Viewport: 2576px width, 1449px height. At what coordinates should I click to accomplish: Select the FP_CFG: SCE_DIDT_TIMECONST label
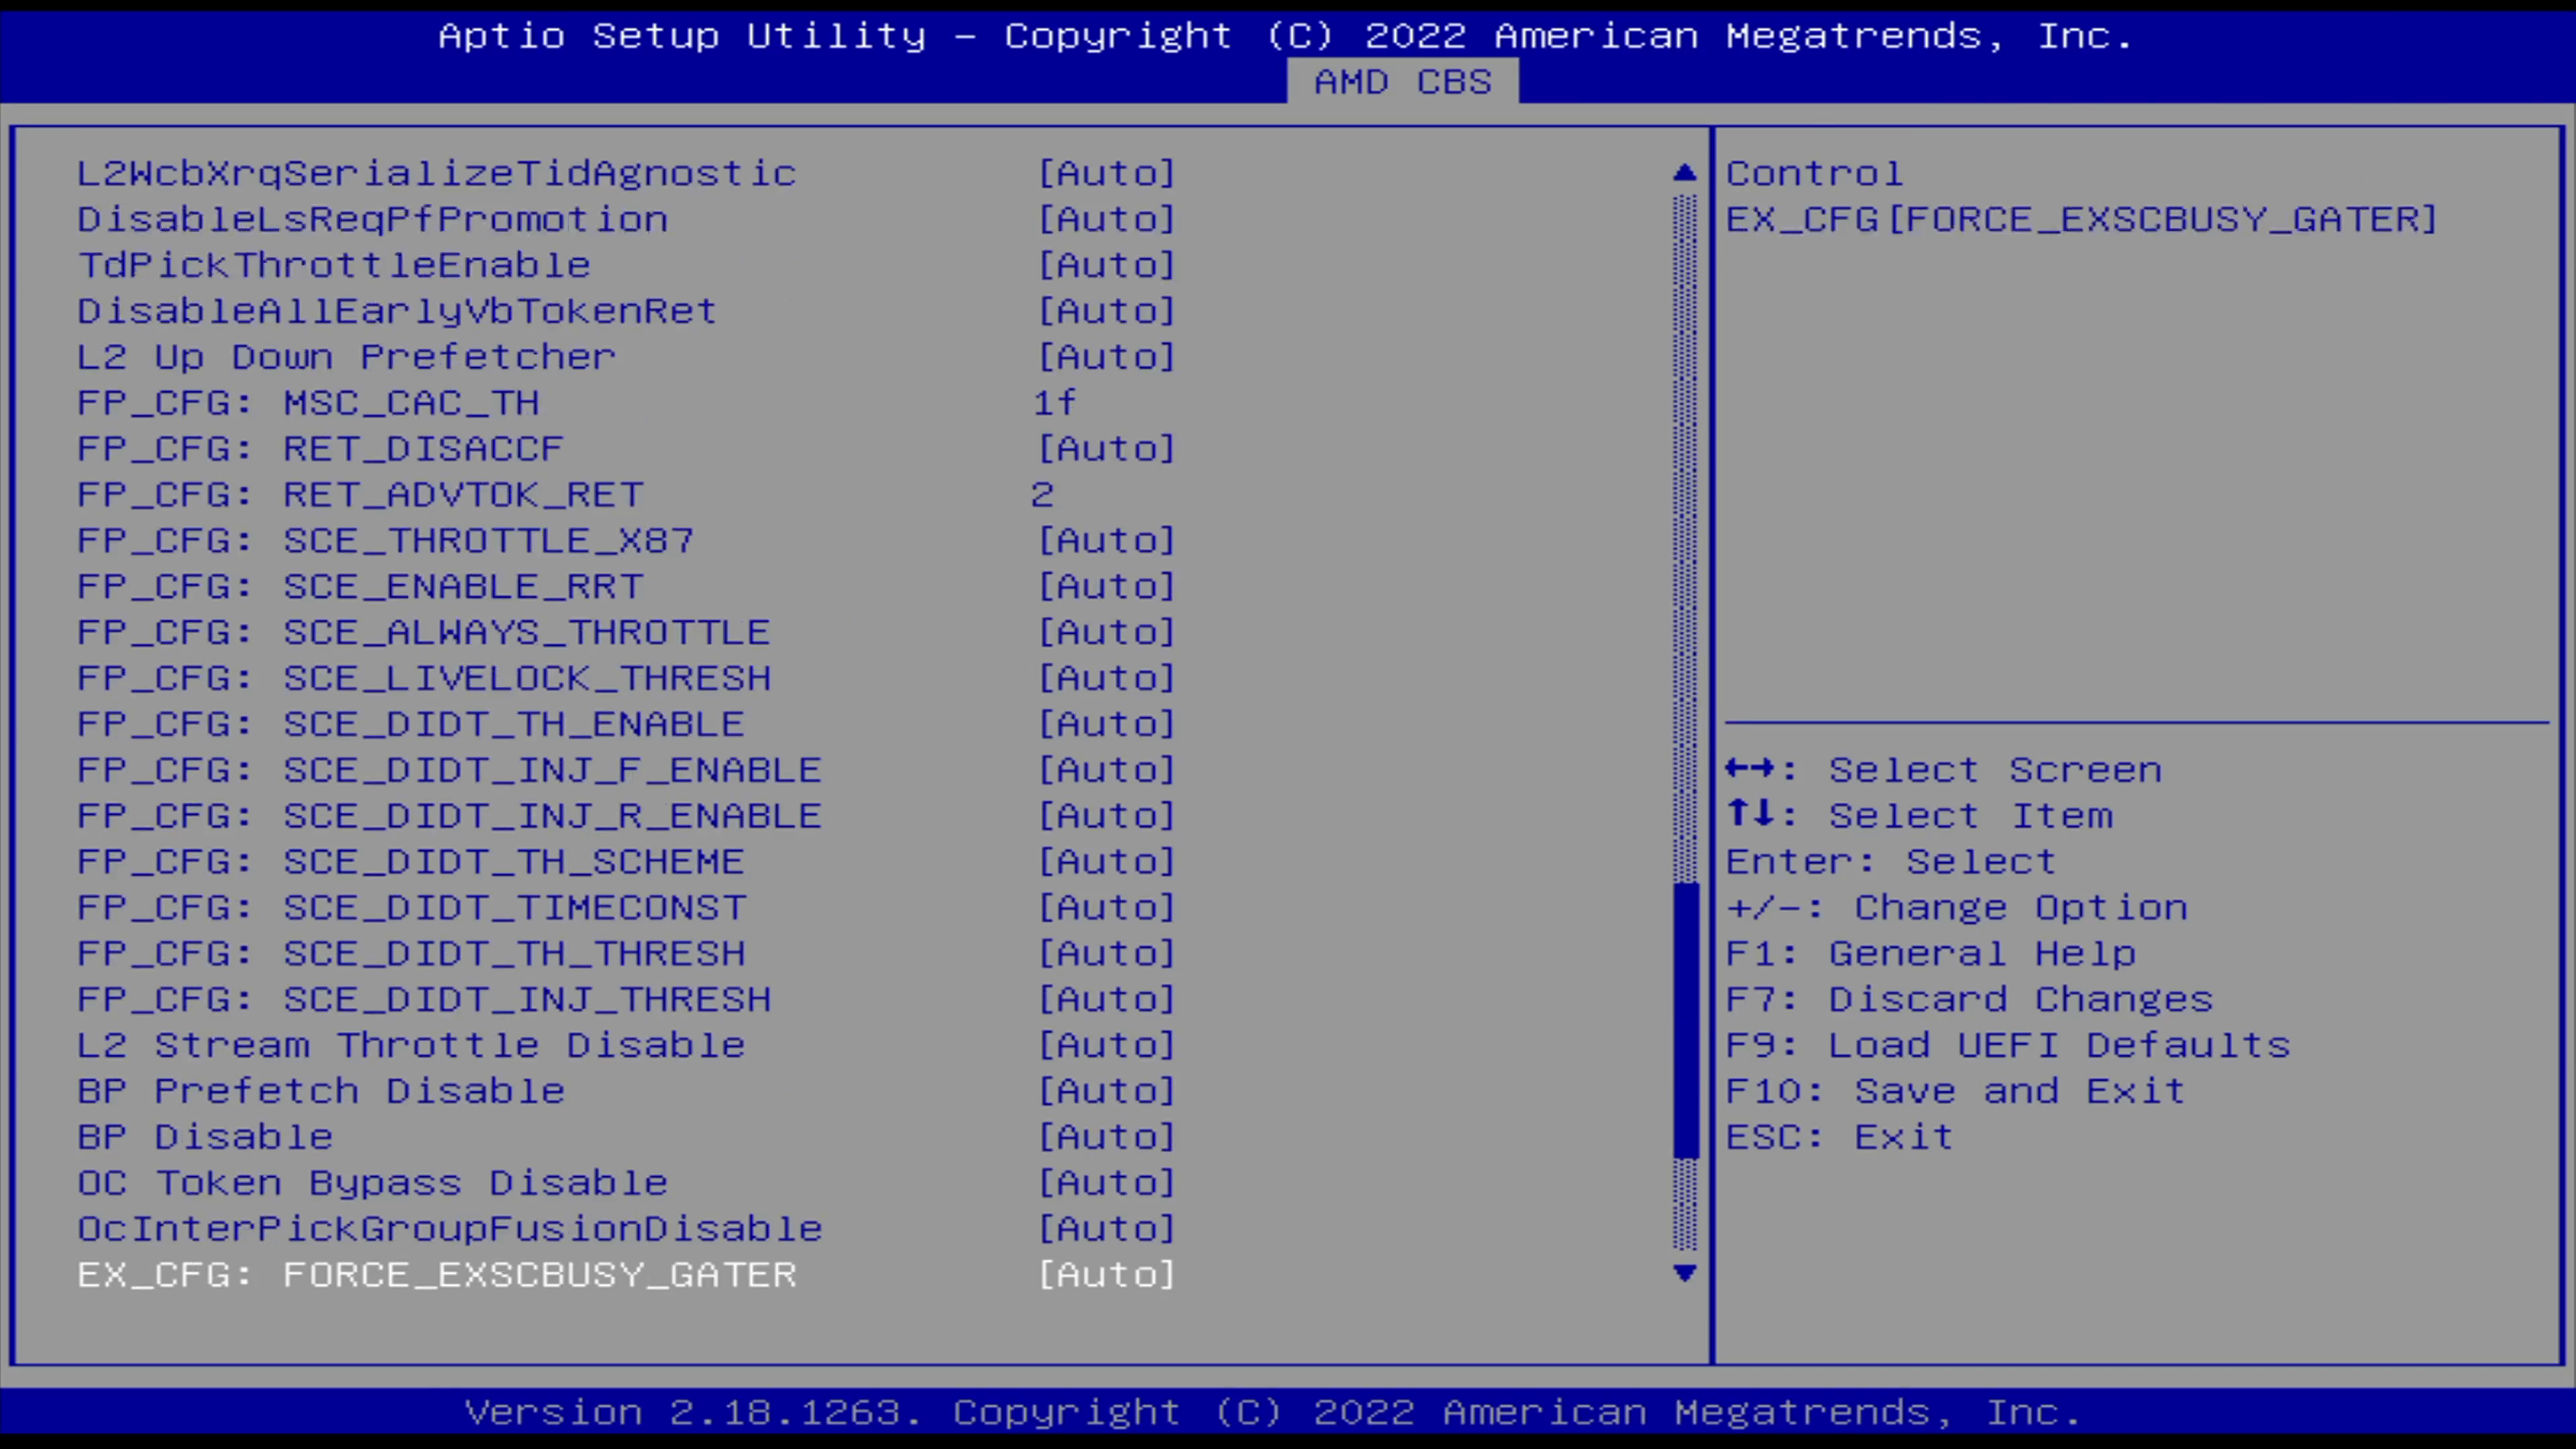412,908
